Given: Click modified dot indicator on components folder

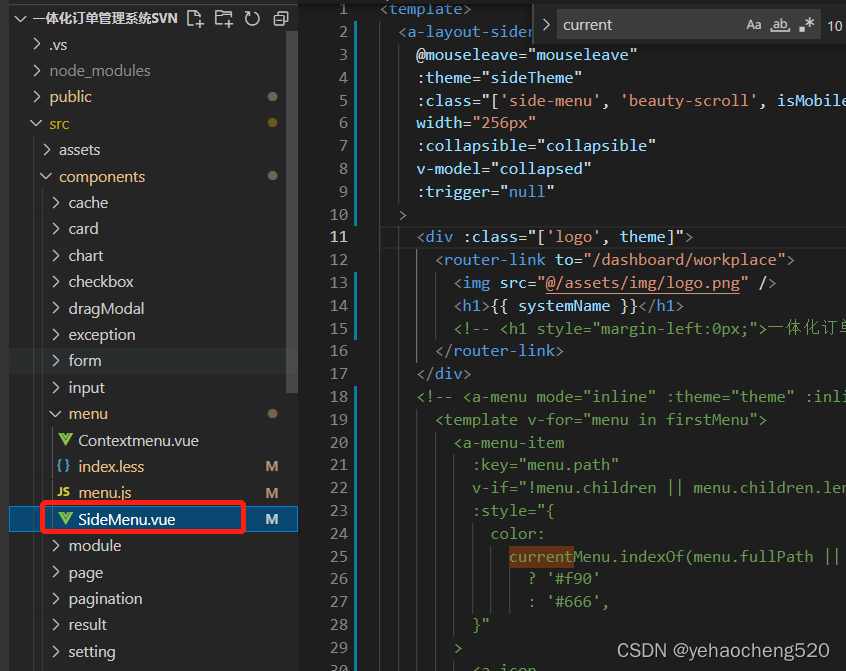Looking at the screenshot, I should click(272, 175).
